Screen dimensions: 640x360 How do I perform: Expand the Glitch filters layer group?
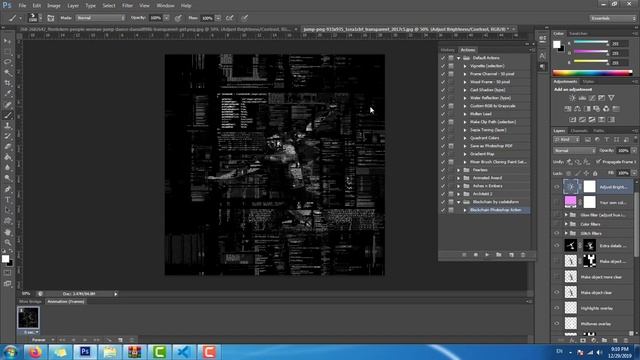tap(566, 233)
